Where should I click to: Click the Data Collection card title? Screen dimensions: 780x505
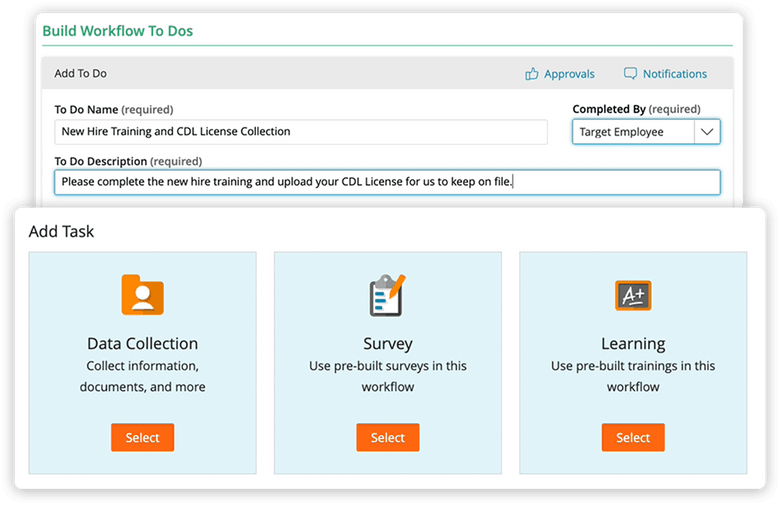tap(143, 344)
